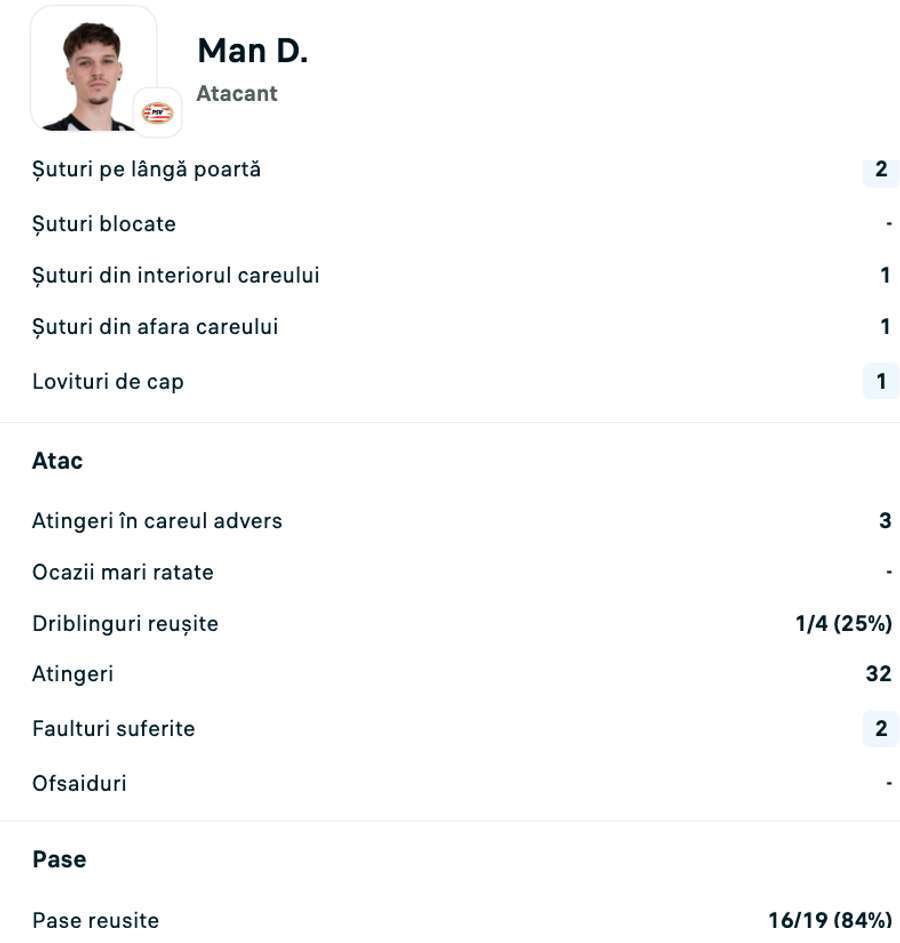
Task: Click the highlighted value 1 for headers
Action: 881,381
